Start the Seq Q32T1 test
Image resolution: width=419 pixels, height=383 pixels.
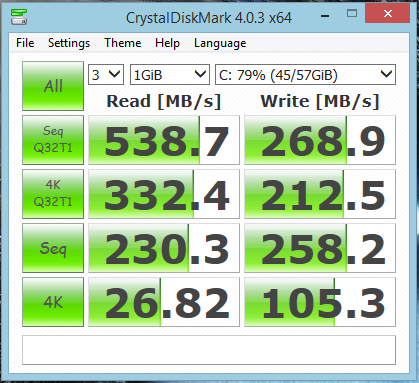click(x=53, y=140)
